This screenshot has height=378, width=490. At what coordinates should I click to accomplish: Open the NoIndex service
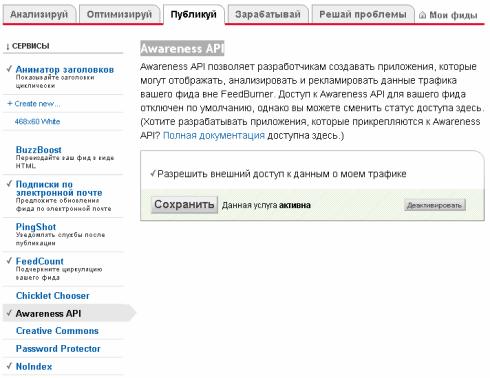click(34, 367)
